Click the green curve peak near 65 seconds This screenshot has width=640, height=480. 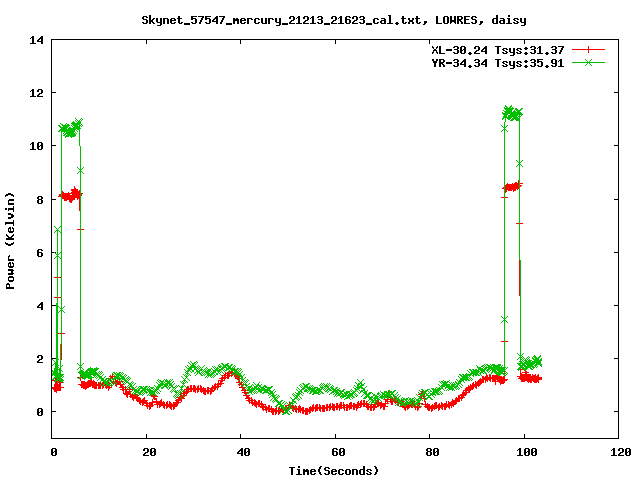pos(360,384)
